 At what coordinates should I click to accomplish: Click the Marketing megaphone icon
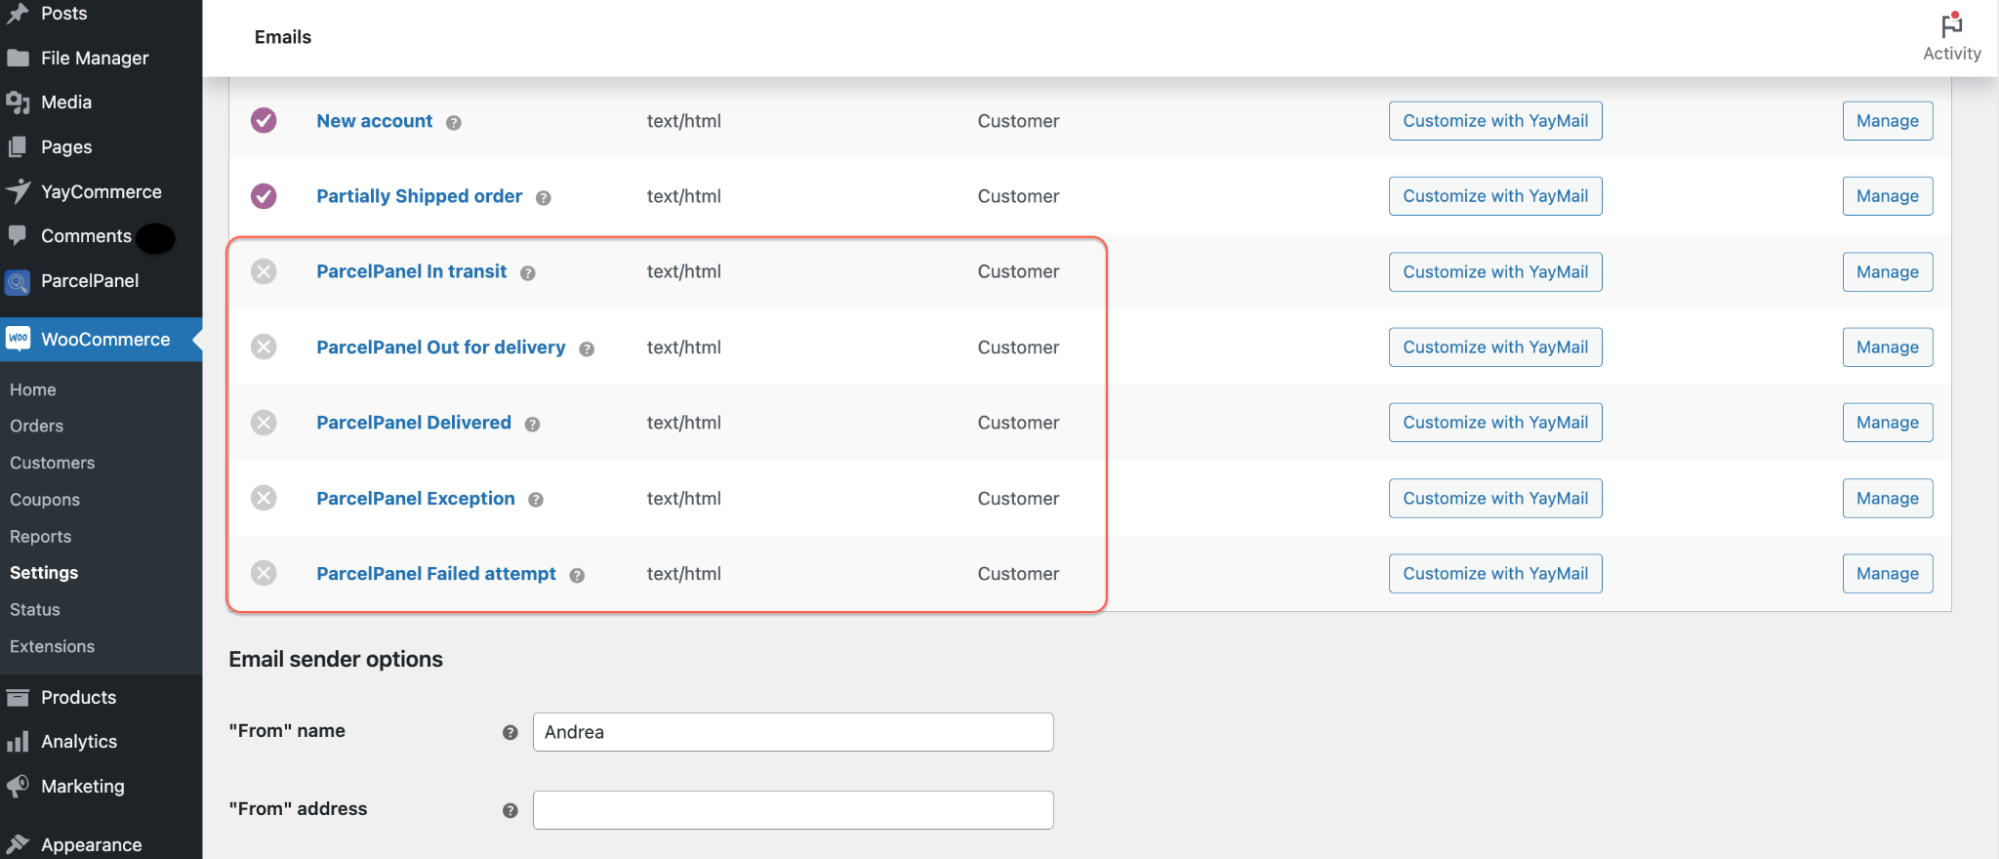(18, 786)
